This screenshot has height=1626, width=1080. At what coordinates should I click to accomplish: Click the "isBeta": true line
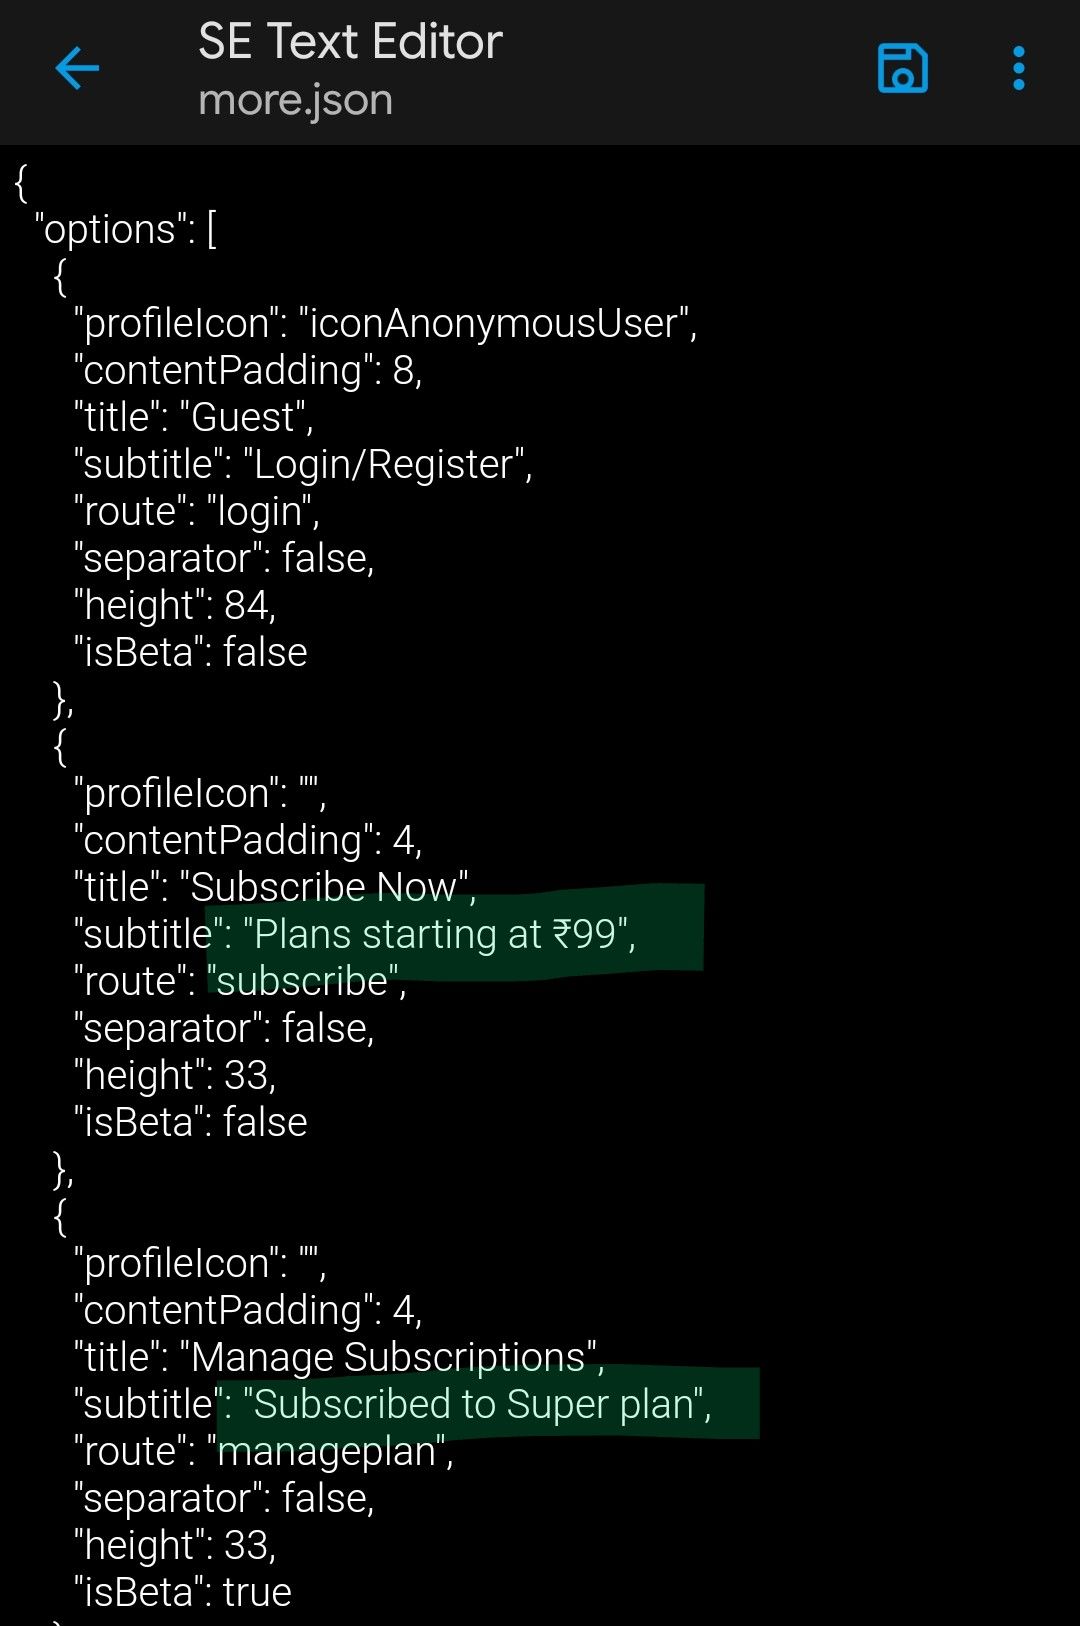click(183, 1592)
